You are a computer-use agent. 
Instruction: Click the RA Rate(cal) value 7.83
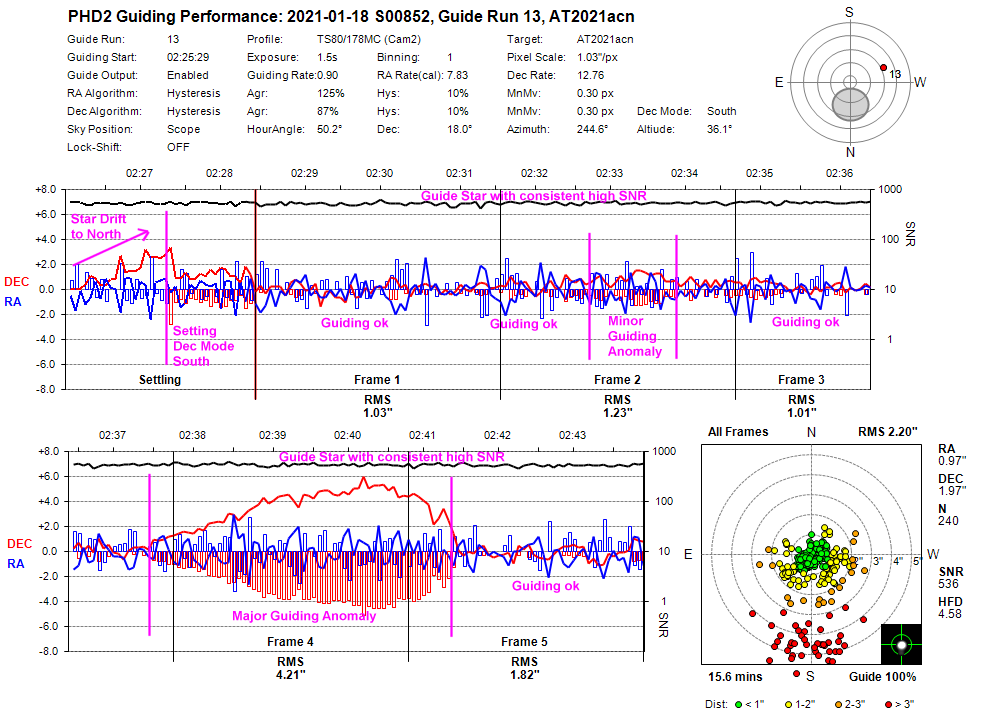pos(457,75)
